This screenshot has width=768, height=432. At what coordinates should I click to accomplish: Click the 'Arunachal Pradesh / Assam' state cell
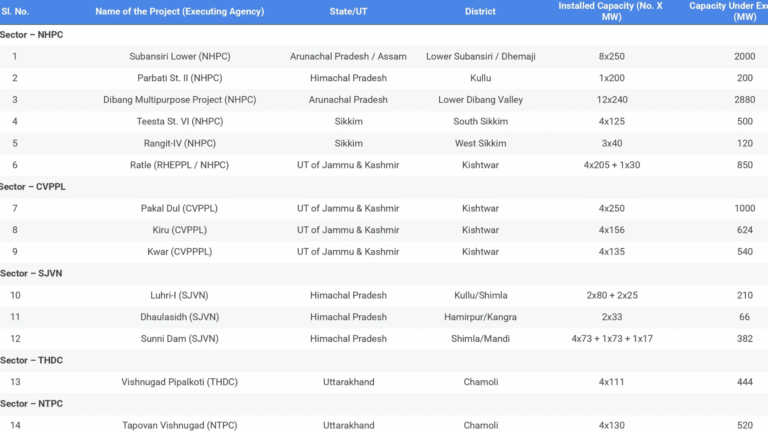pyautogui.click(x=348, y=56)
